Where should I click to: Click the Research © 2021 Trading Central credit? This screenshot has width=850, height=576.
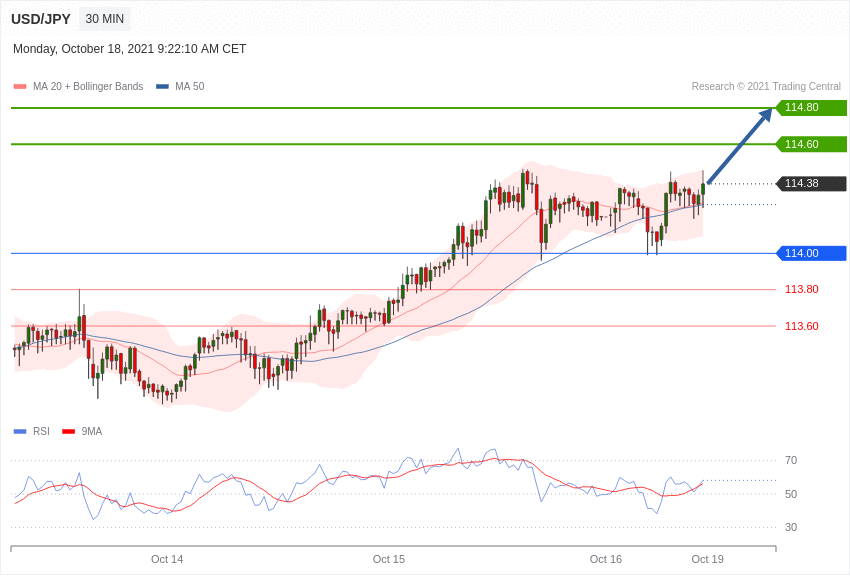tap(766, 87)
